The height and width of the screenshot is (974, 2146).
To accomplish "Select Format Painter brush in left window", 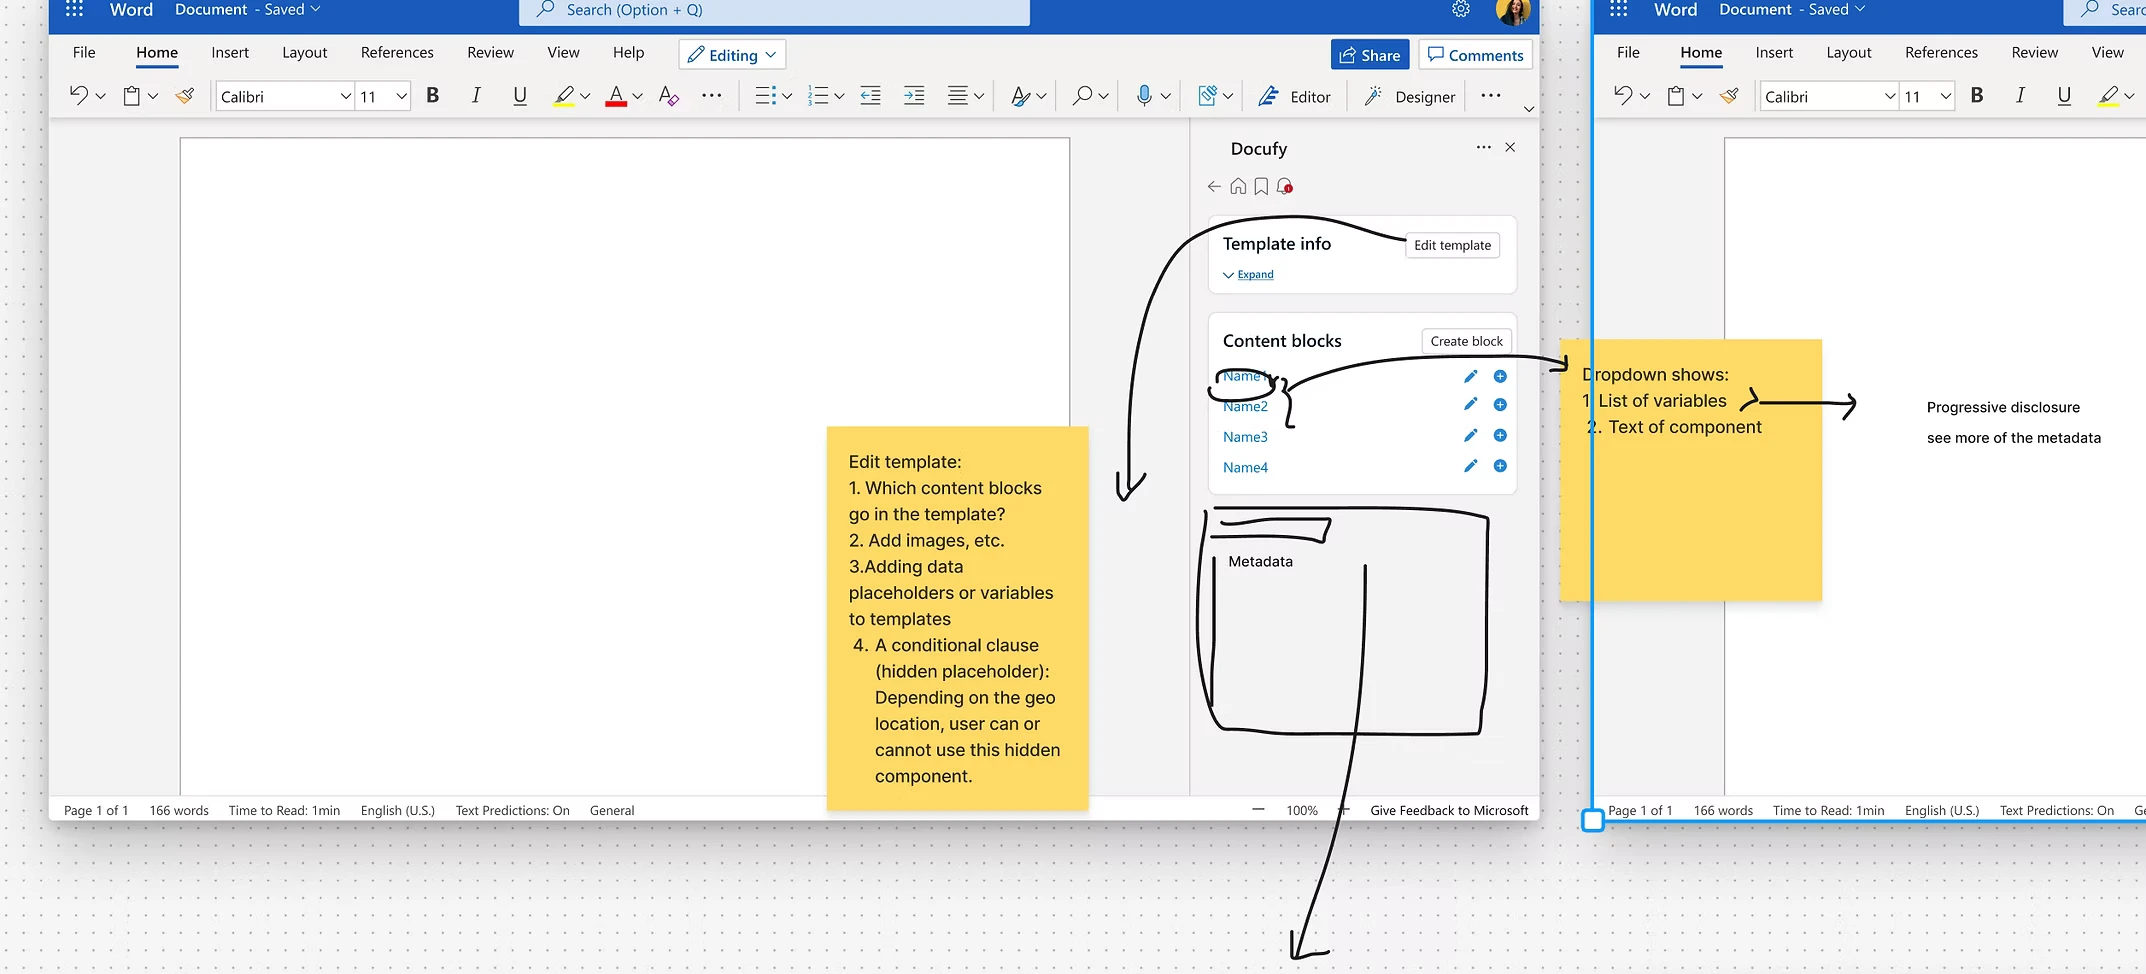I will pyautogui.click(x=185, y=96).
